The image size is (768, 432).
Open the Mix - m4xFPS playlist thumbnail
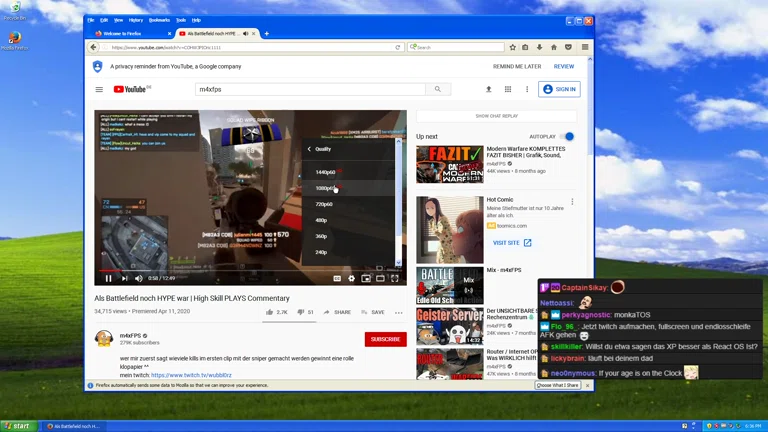(450, 286)
